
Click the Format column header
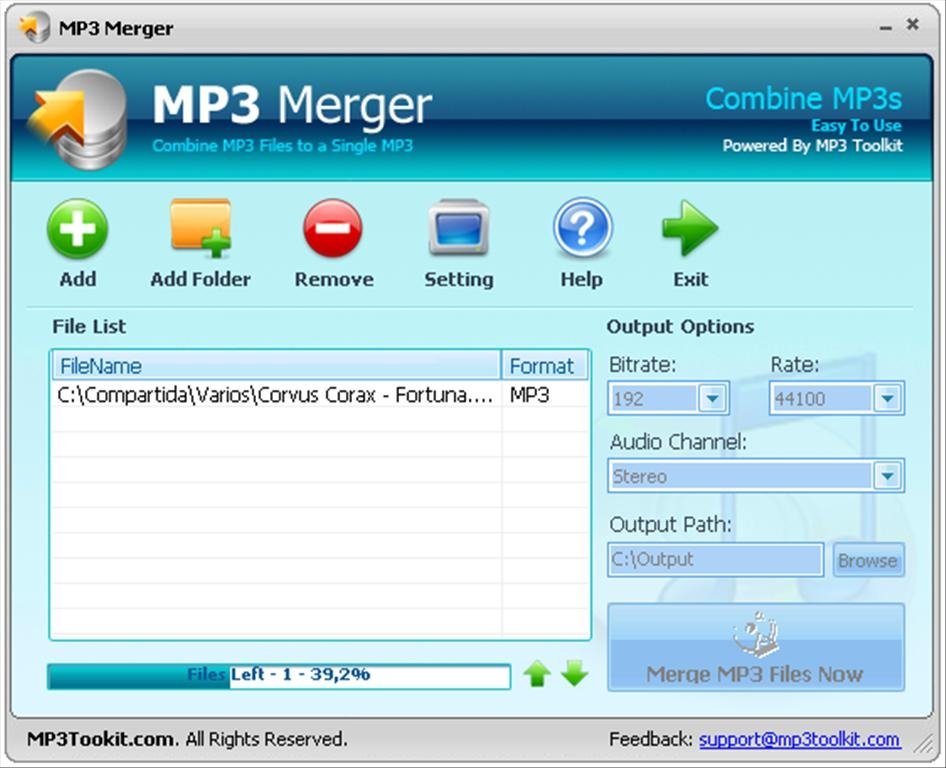pyautogui.click(x=545, y=366)
